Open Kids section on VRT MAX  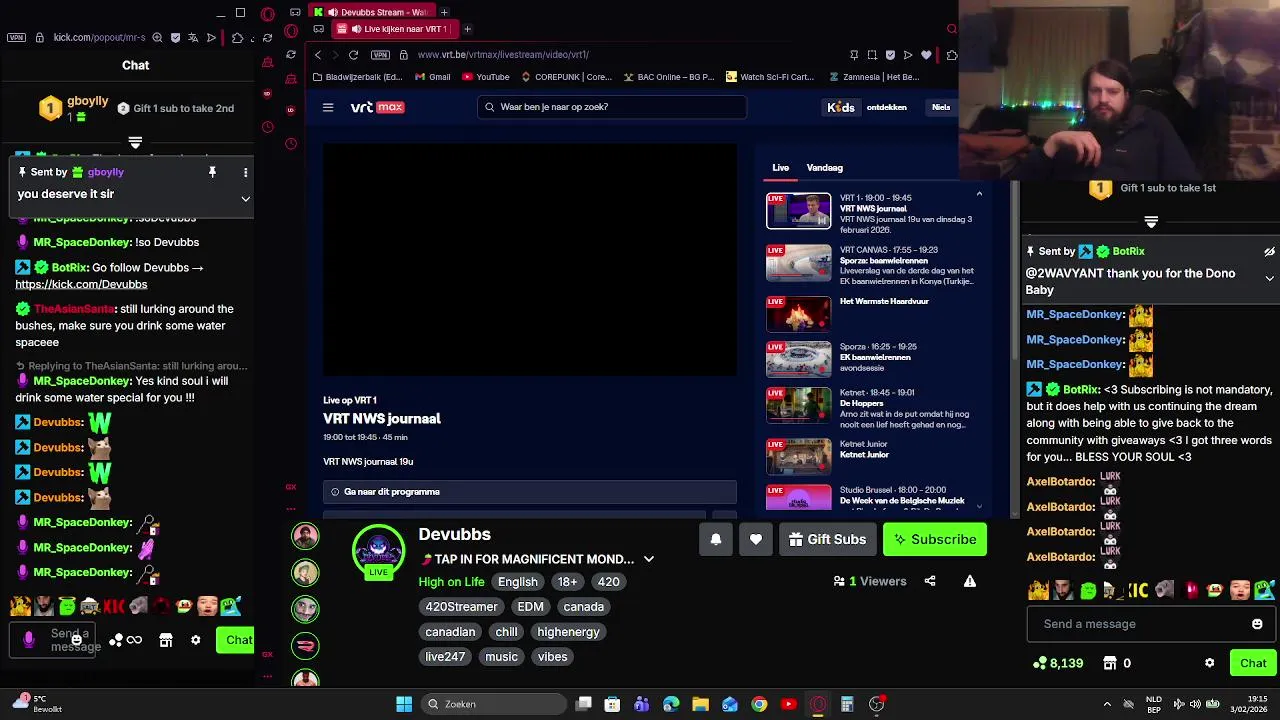pos(841,107)
